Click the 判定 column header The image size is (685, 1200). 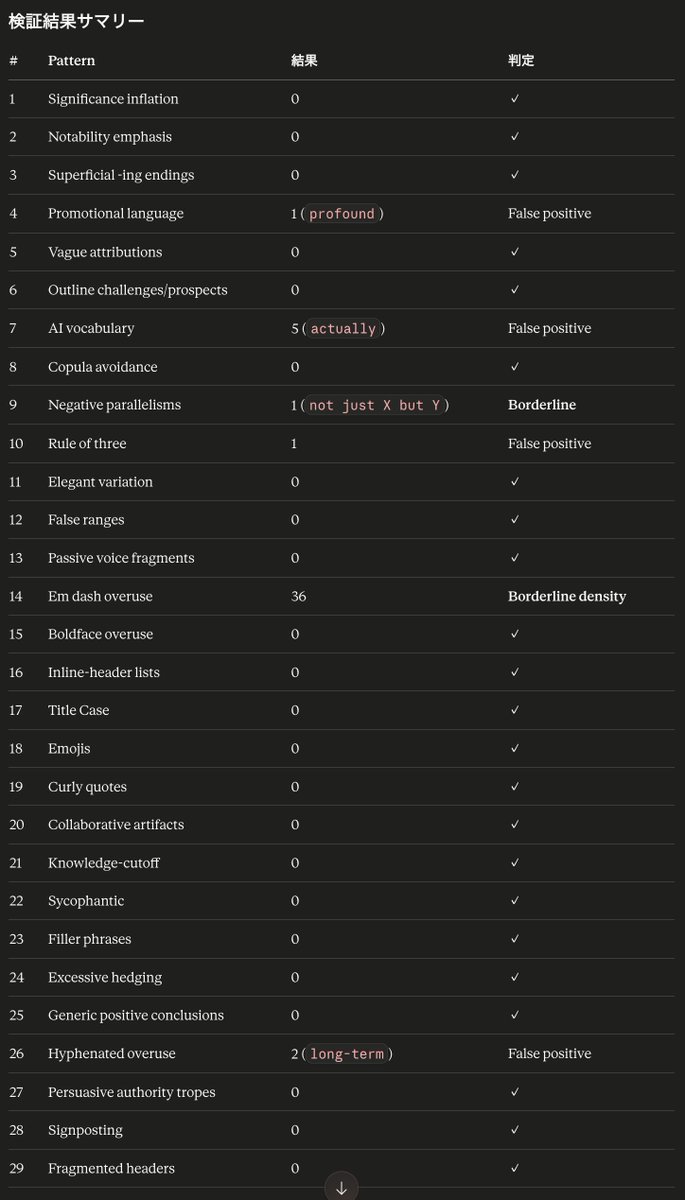pos(521,61)
